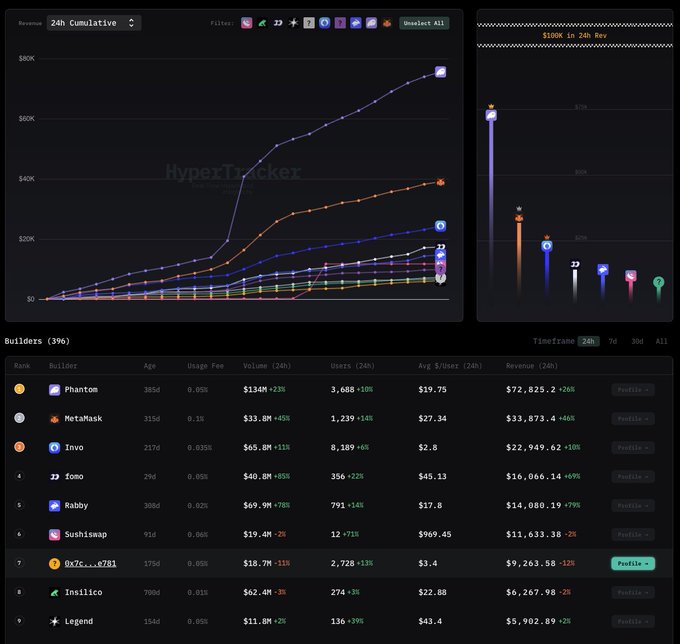The image size is (680, 644).
Task: Click MetaMask volume value $33.8M
Action: (x=257, y=418)
